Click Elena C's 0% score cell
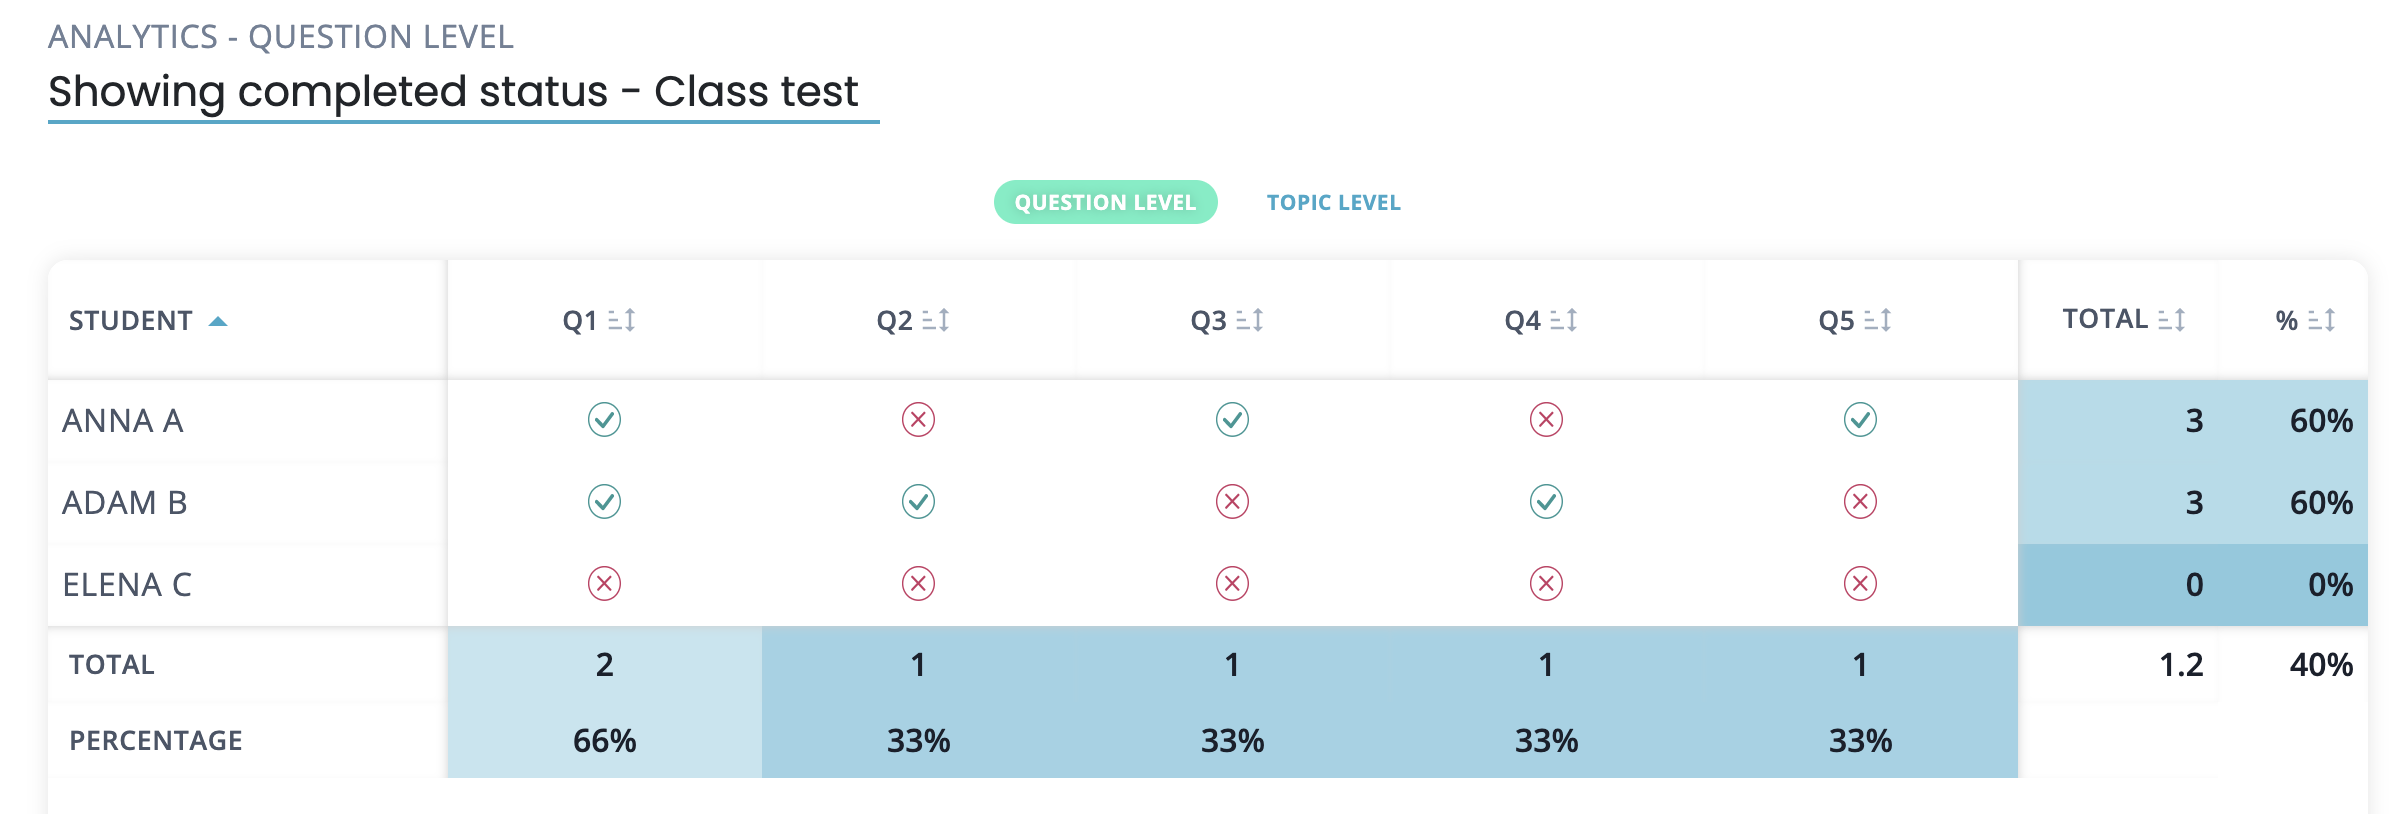Screen dimensions: 2406x814 2329,585
